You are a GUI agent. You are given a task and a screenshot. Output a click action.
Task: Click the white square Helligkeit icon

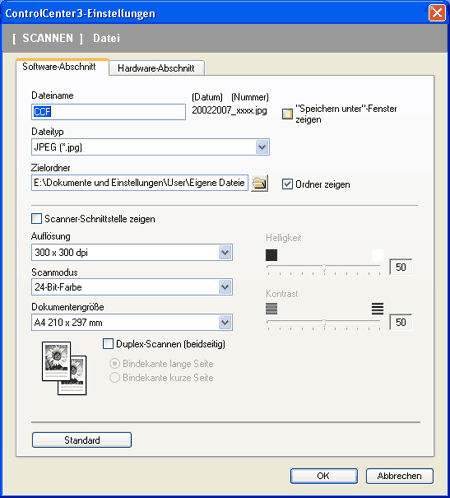[x=377, y=255]
